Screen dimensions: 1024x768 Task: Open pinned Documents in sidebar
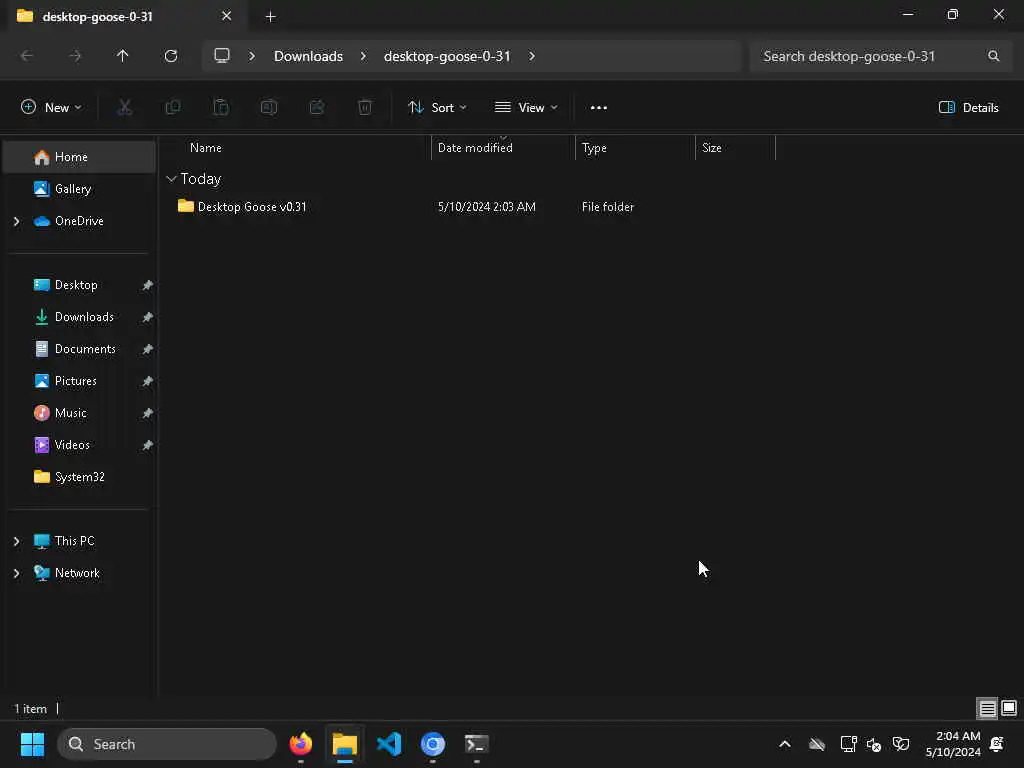click(x=80, y=349)
